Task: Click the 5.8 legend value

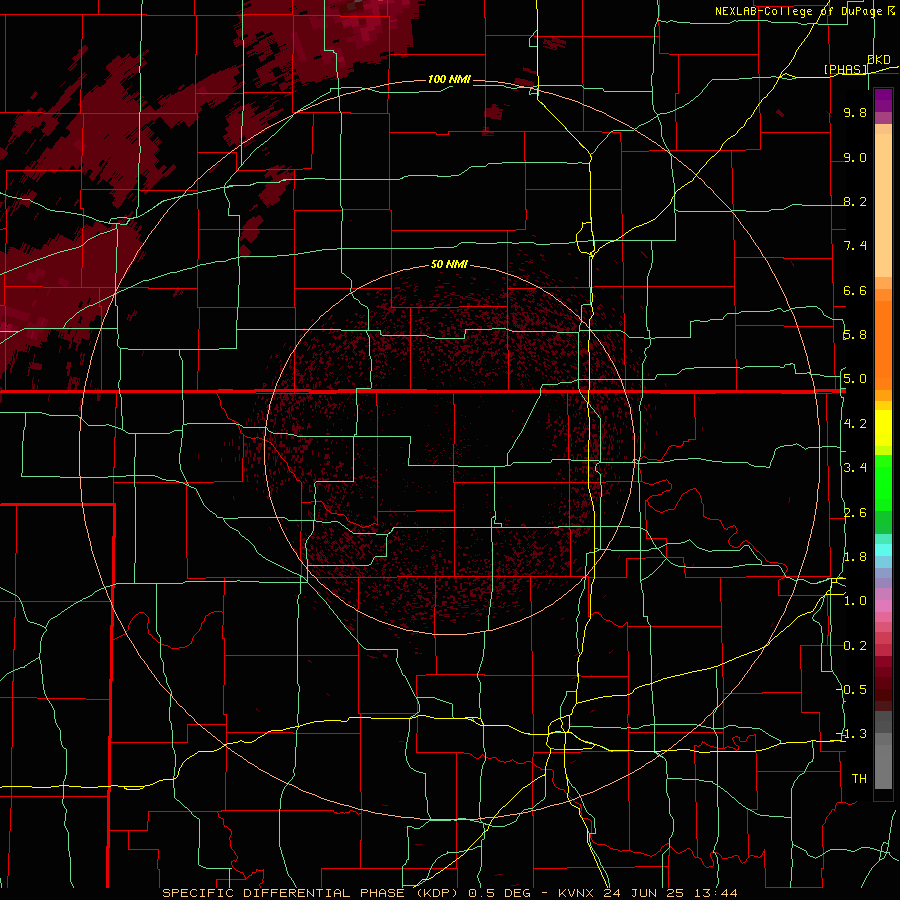Action: (855, 335)
